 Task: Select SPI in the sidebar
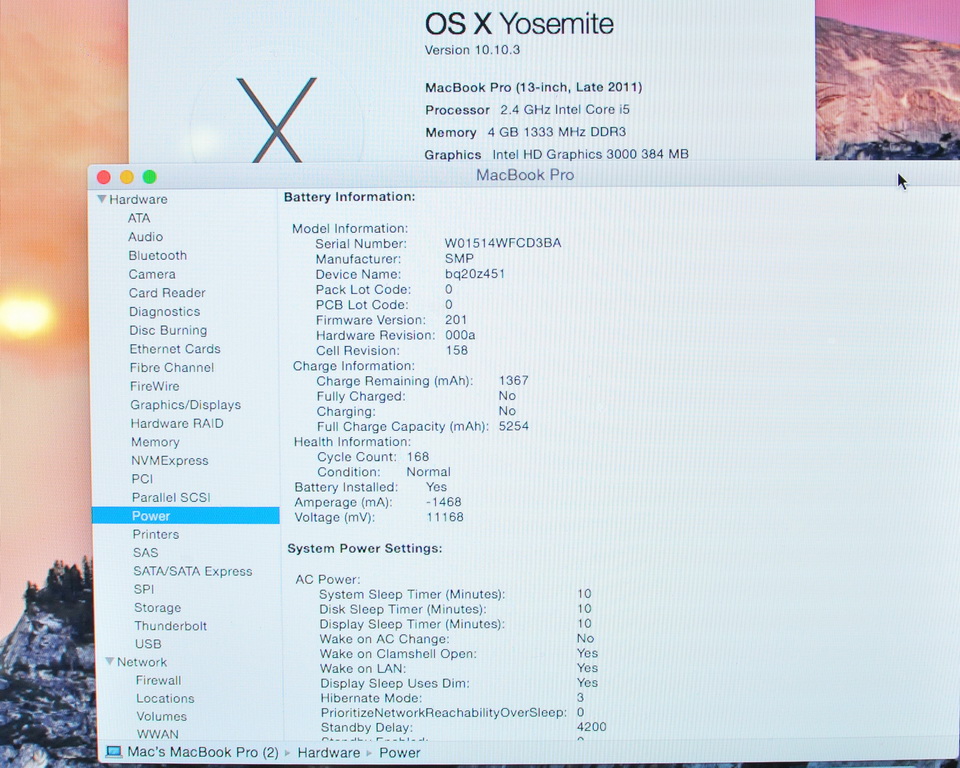tap(144, 589)
